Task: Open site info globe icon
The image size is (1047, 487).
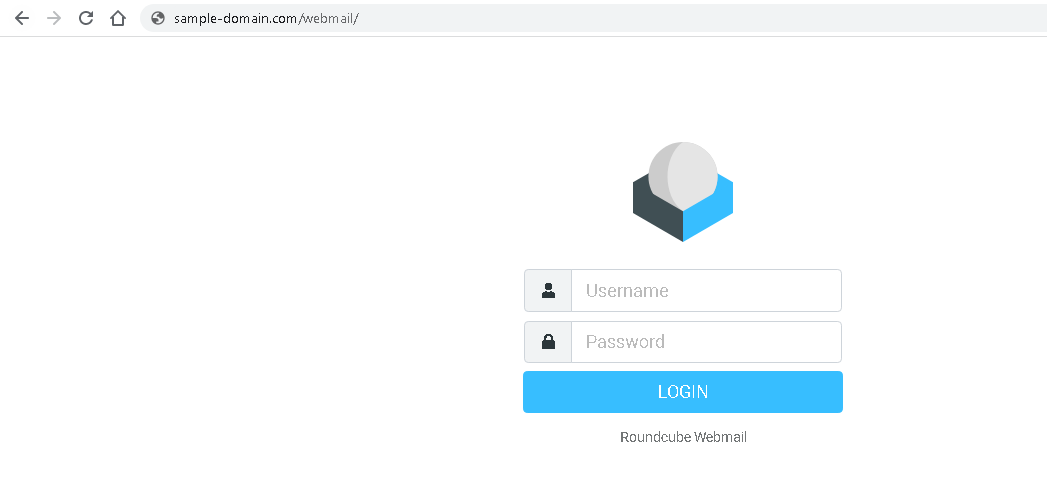Action: (x=158, y=18)
